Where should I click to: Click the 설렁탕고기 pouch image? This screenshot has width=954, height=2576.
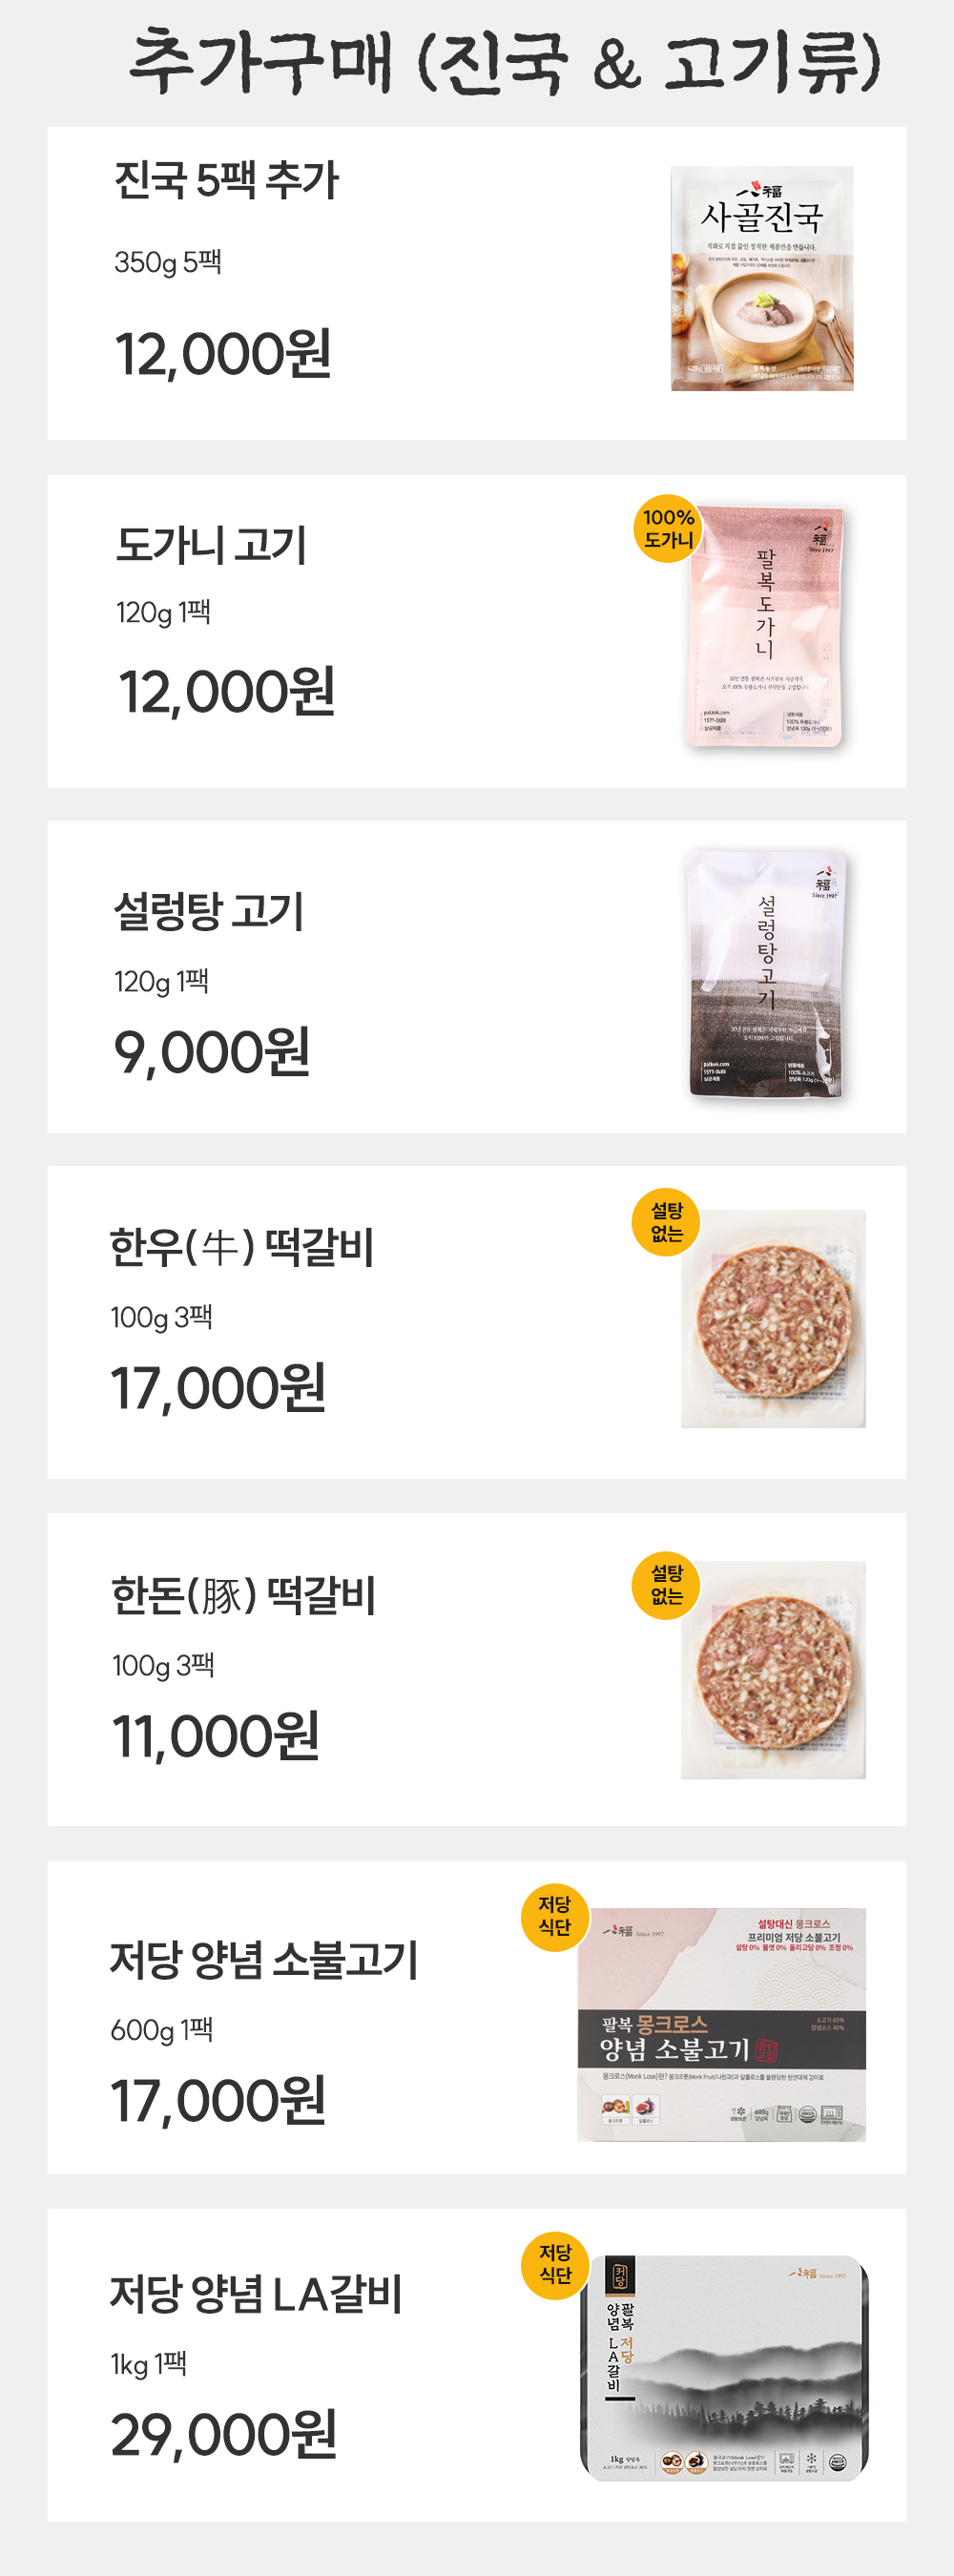click(767, 974)
